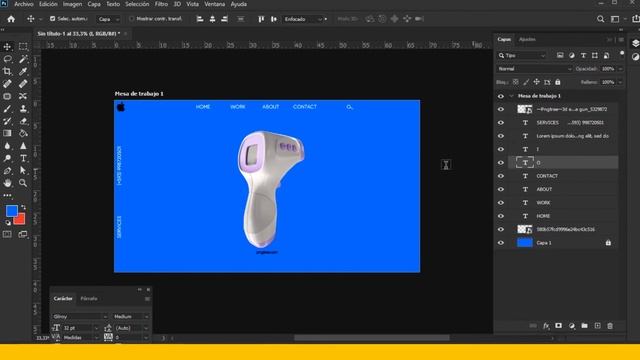The image size is (640, 360).
Task: Select the Zoom magnifier tool in toolbox
Action: (x=23, y=183)
